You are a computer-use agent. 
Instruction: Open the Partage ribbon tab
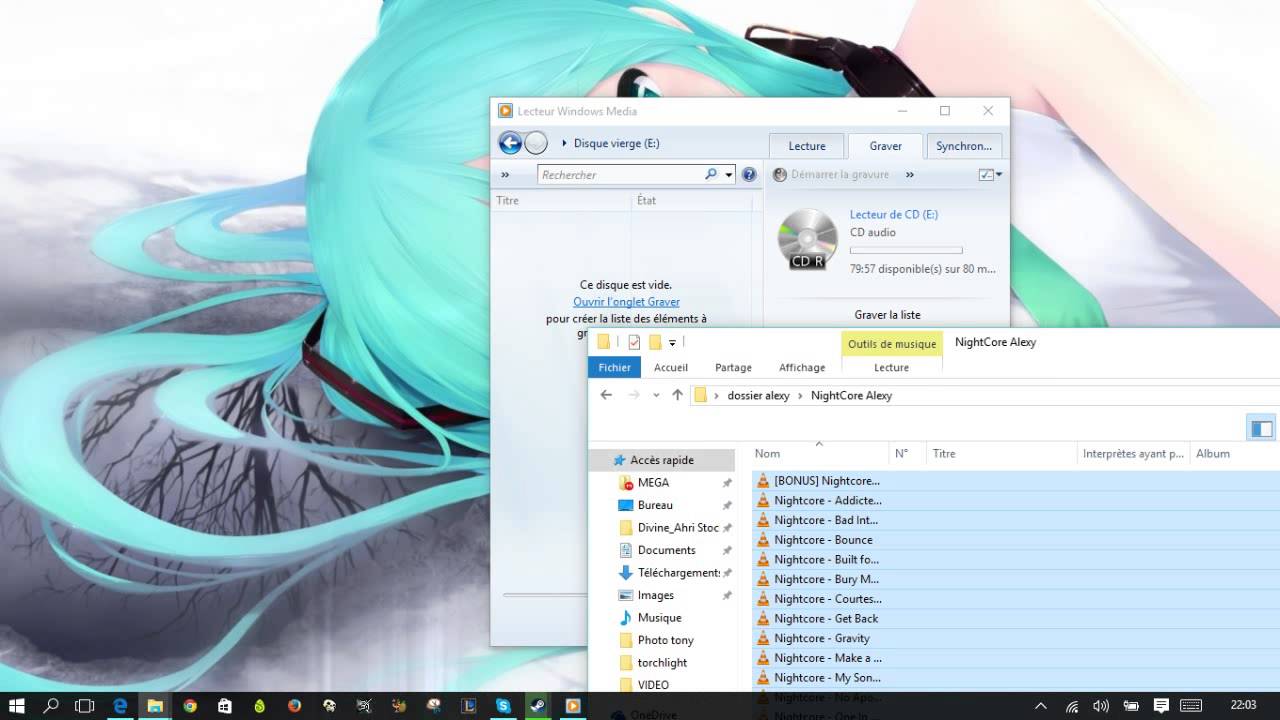[733, 367]
